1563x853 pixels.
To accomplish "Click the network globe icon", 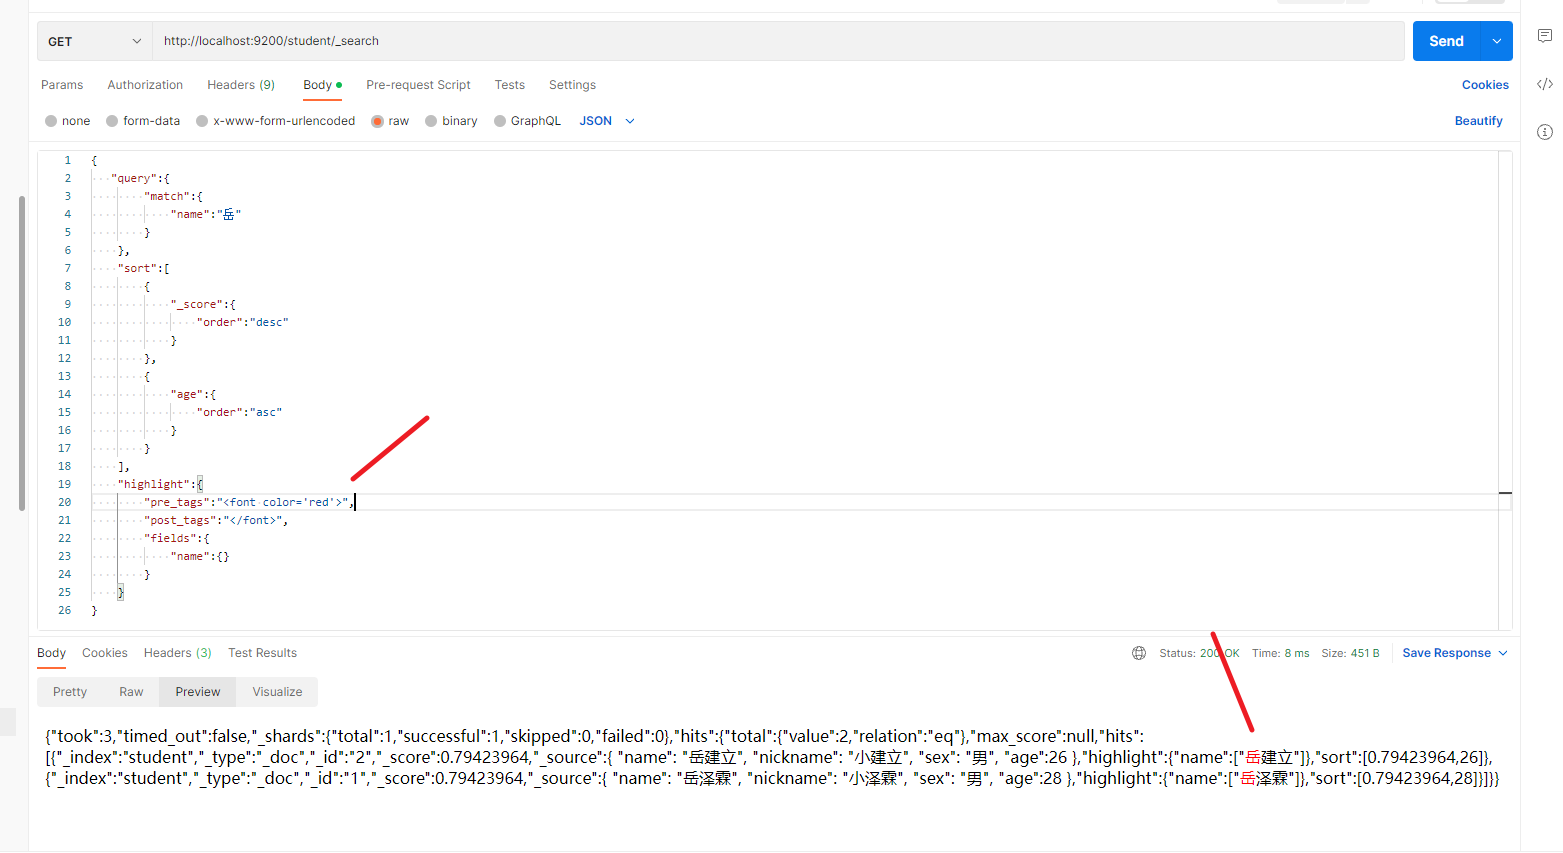I will click(x=1139, y=653).
